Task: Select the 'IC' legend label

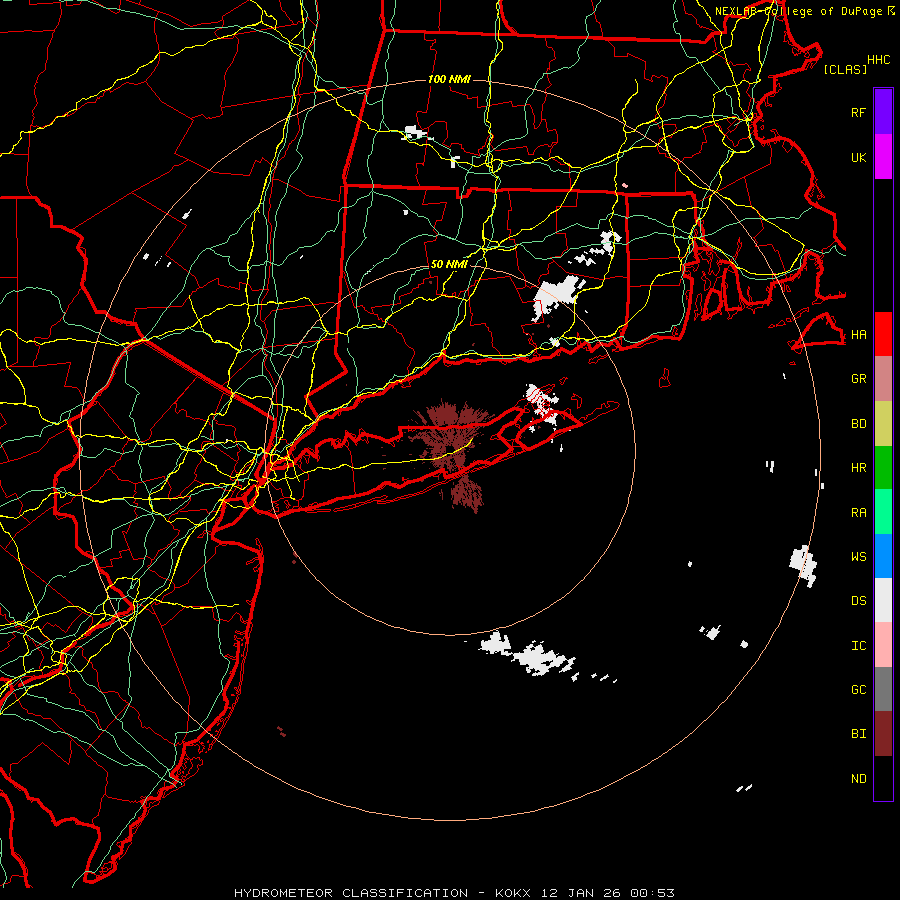Action: [858, 646]
